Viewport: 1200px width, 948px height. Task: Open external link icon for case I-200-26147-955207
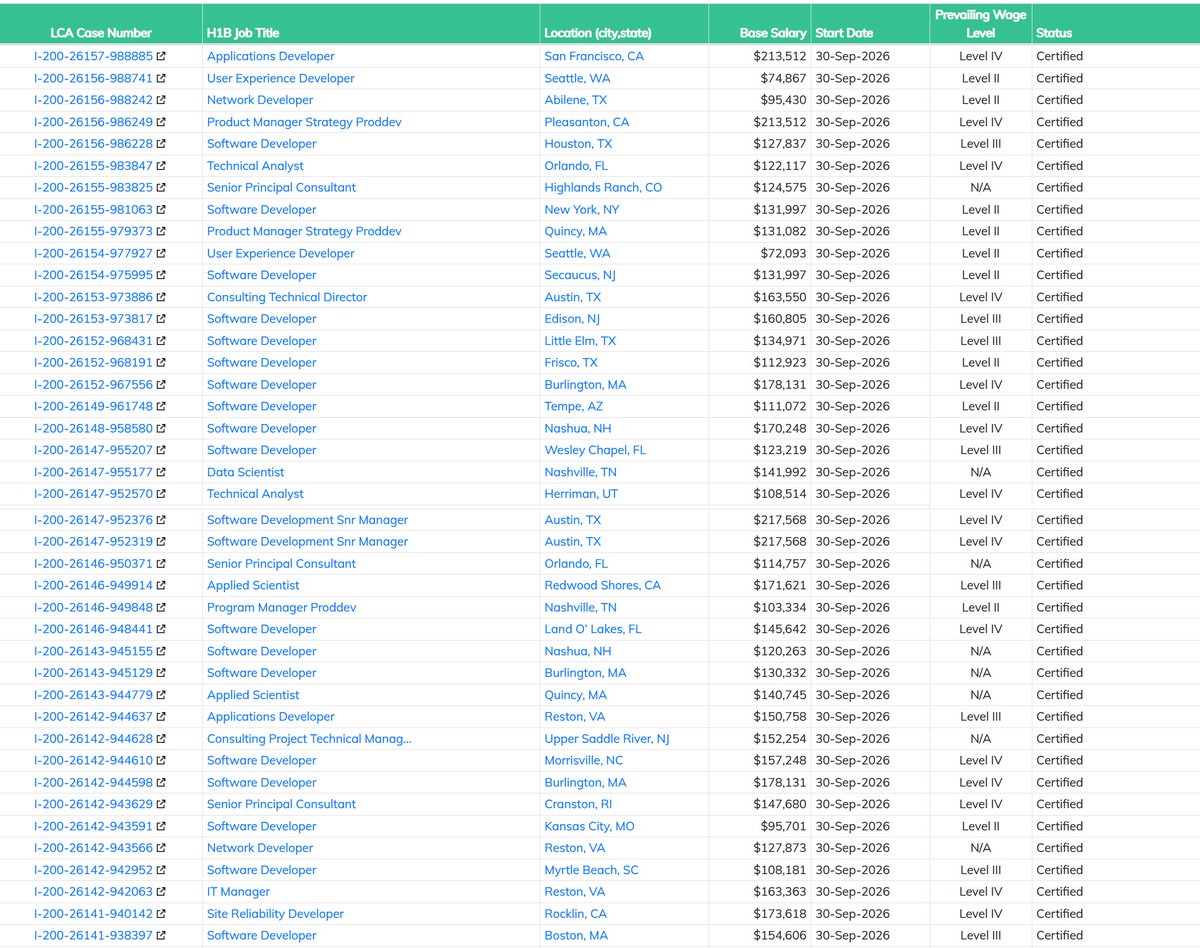pyautogui.click(x=161, y=450)
